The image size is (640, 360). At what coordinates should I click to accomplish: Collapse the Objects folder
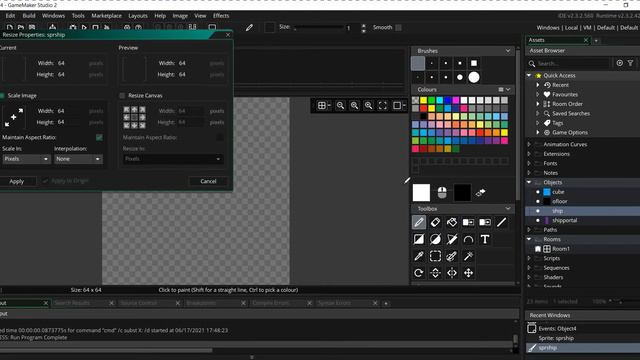[x=529, y=182]
